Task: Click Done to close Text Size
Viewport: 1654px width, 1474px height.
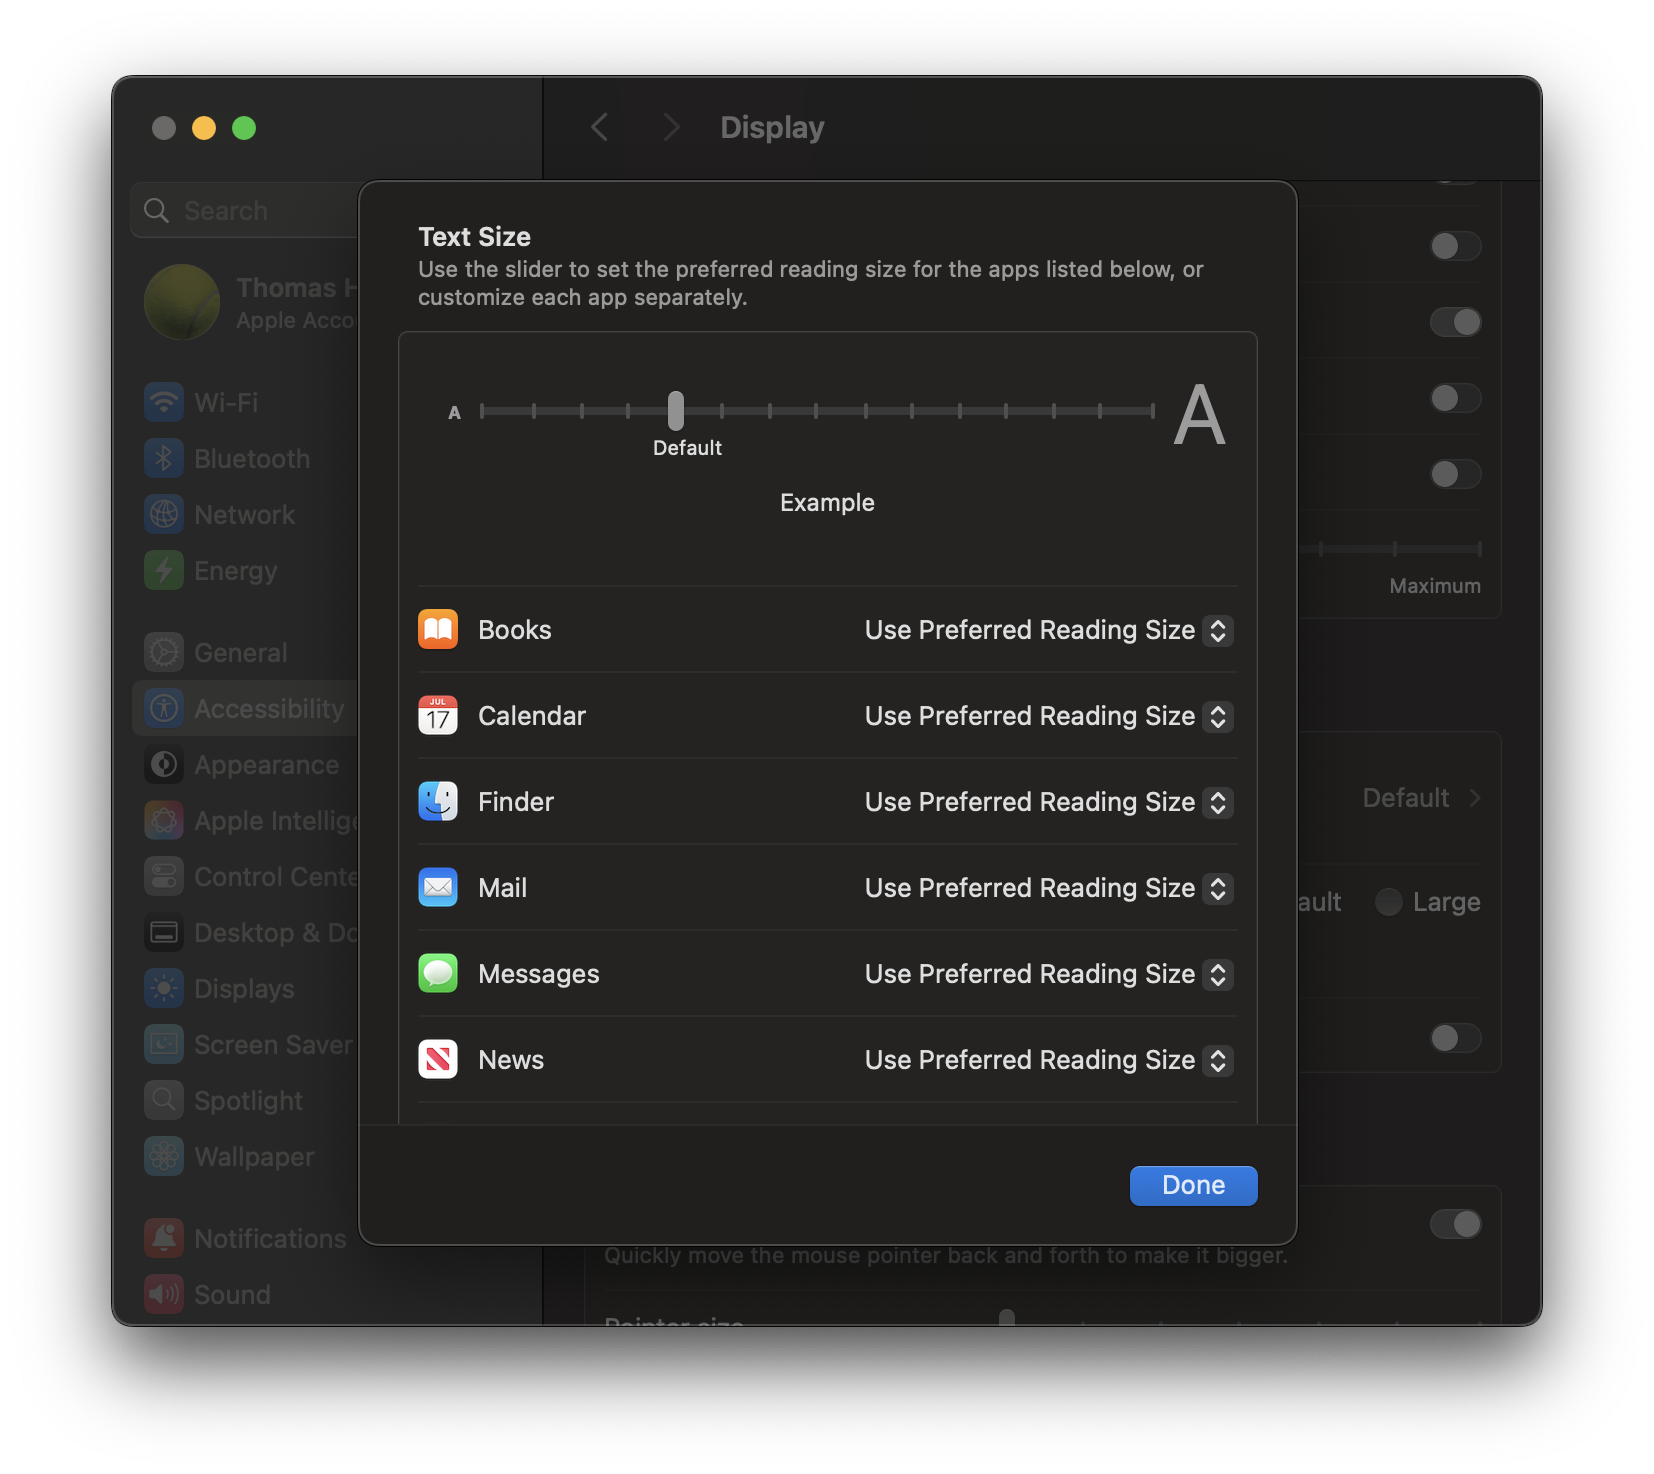Action: 1193,1185
